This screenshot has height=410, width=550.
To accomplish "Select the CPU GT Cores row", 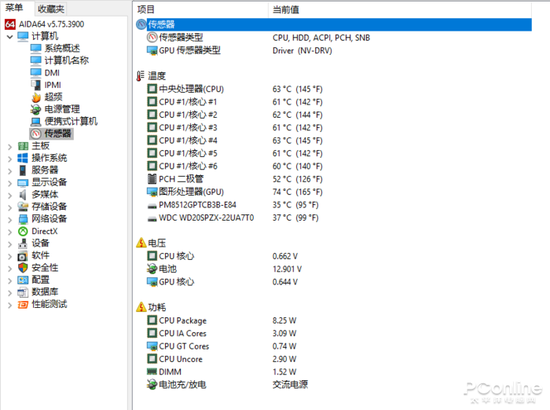I will coord(333,346).
